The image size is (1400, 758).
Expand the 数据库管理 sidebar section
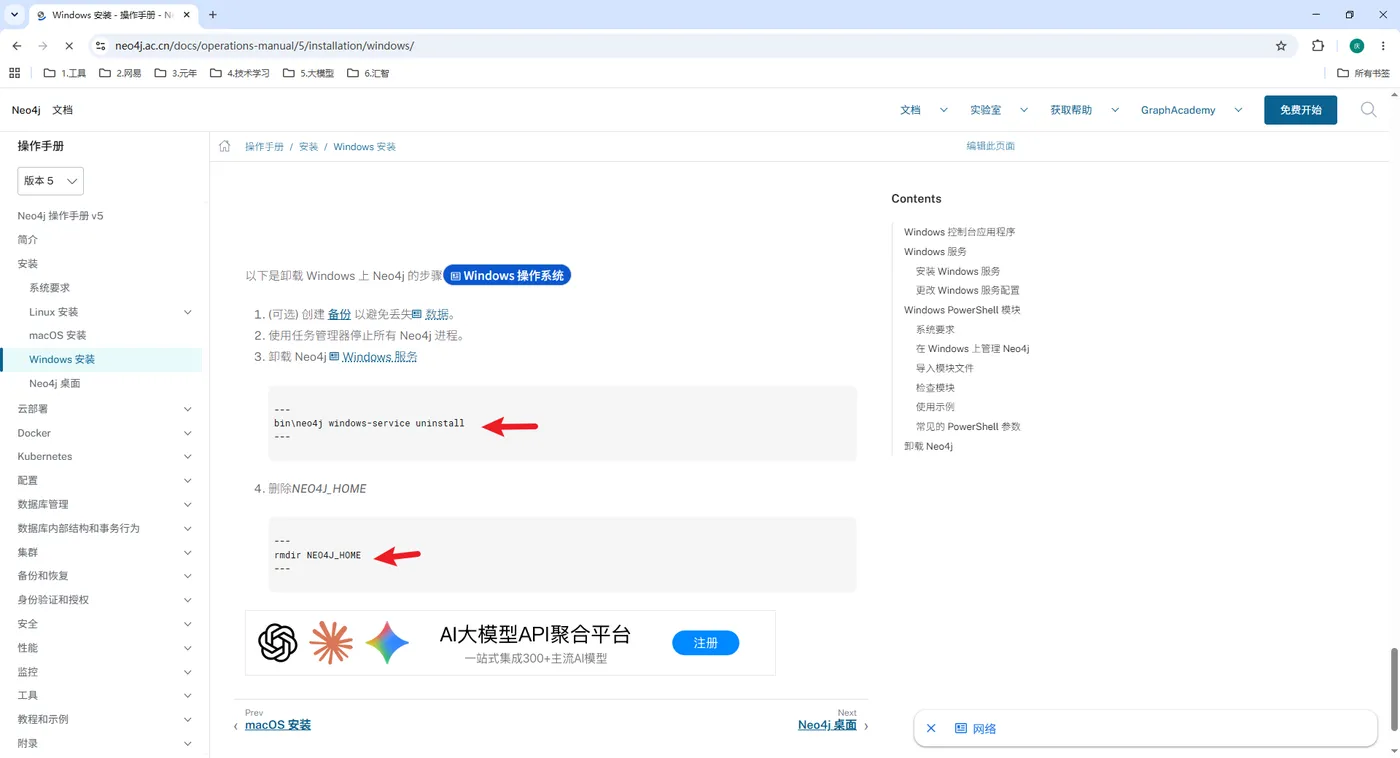(x=188, y=505)
